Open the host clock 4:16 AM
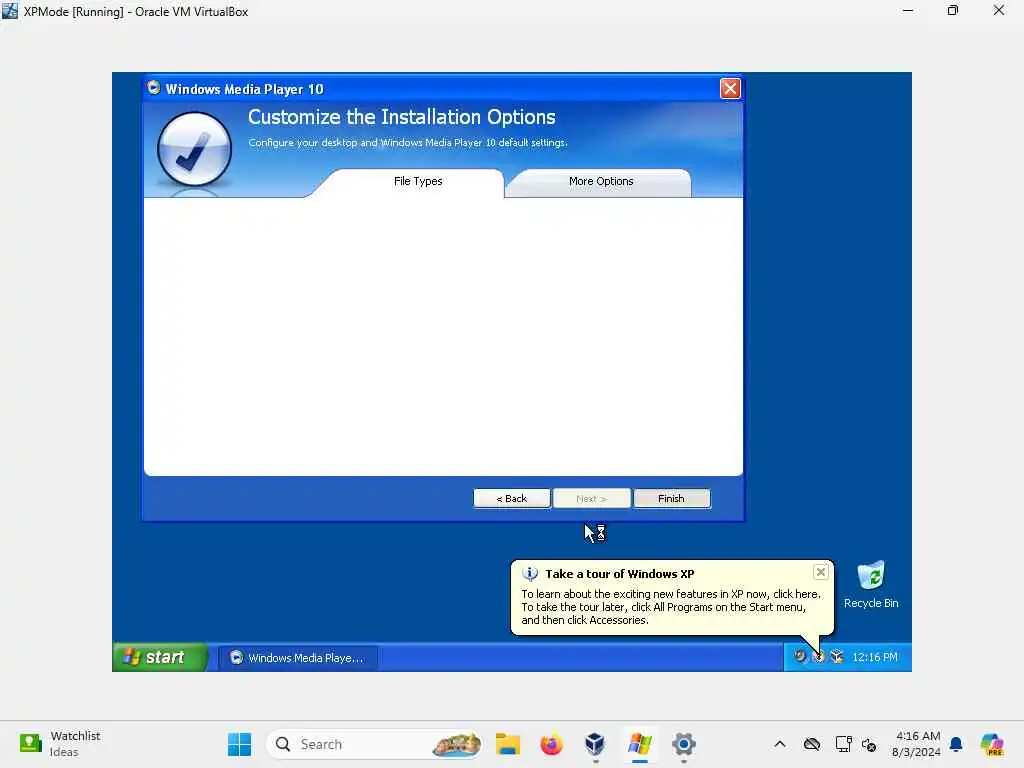Screen dimensions: 1024x768 coord(917,744)
